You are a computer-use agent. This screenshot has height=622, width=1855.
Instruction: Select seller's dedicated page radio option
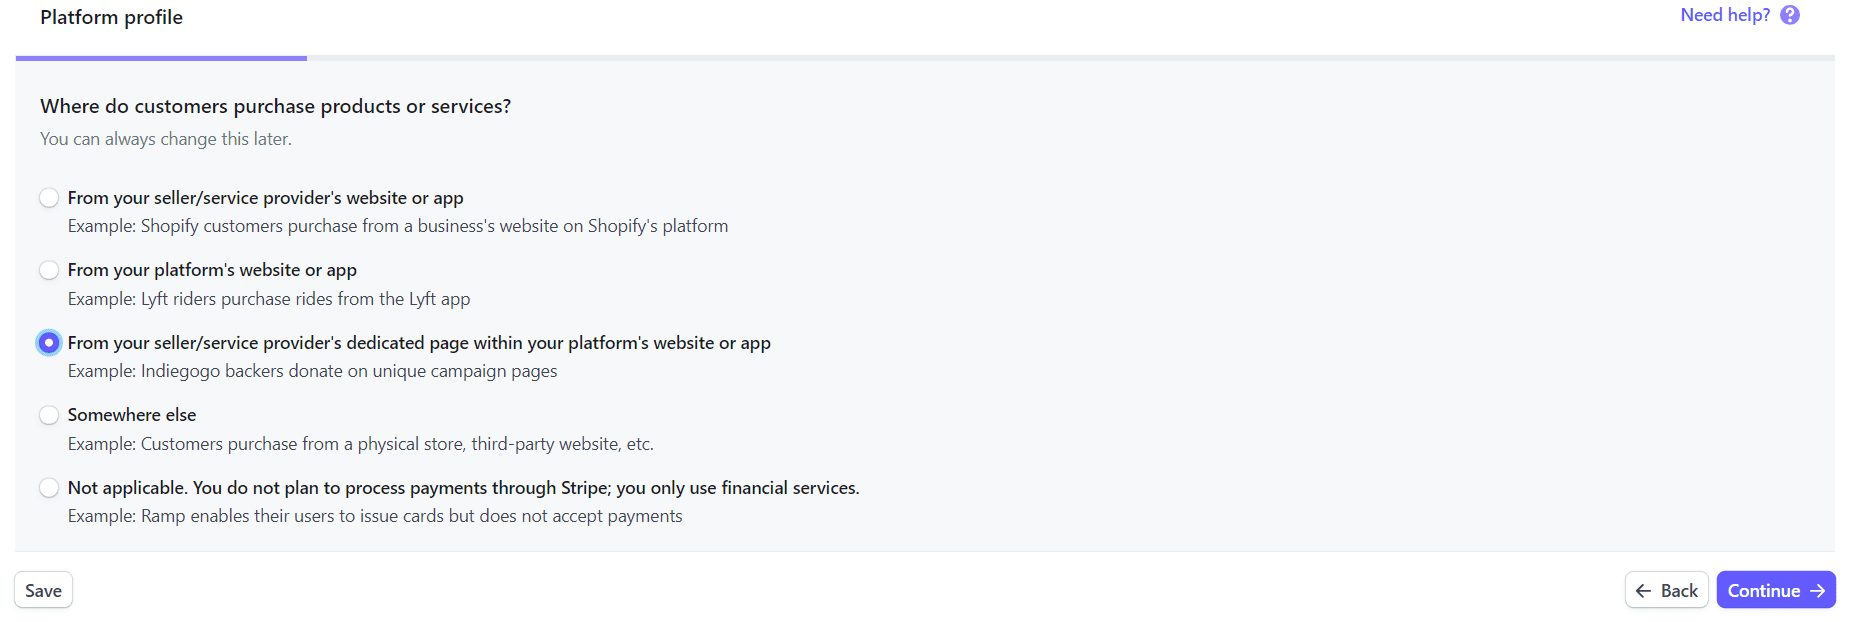click(49, 343)
